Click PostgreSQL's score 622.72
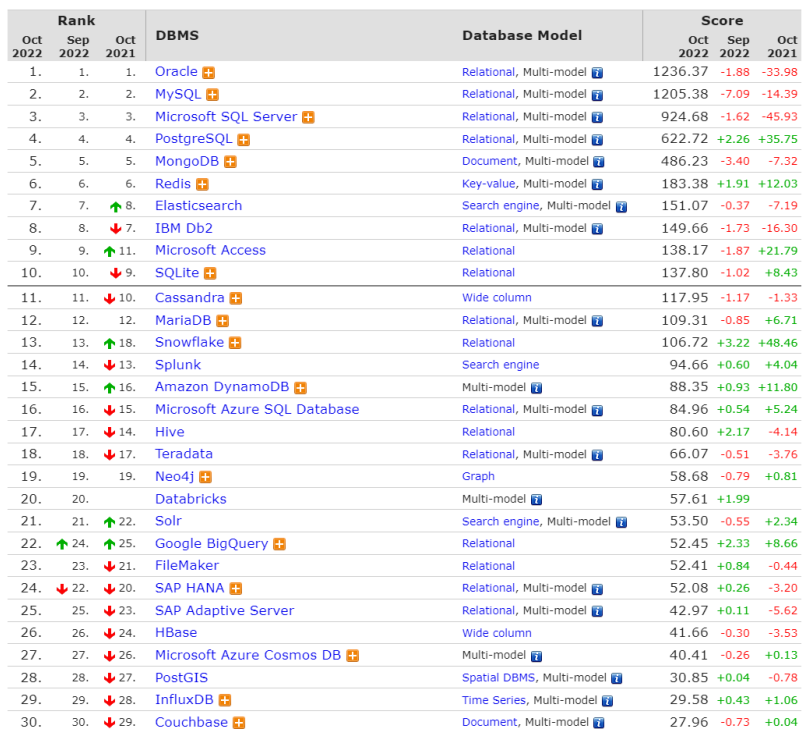Viewport: 809px width, 739px height. pyautogui.click(x=684, y=139)
